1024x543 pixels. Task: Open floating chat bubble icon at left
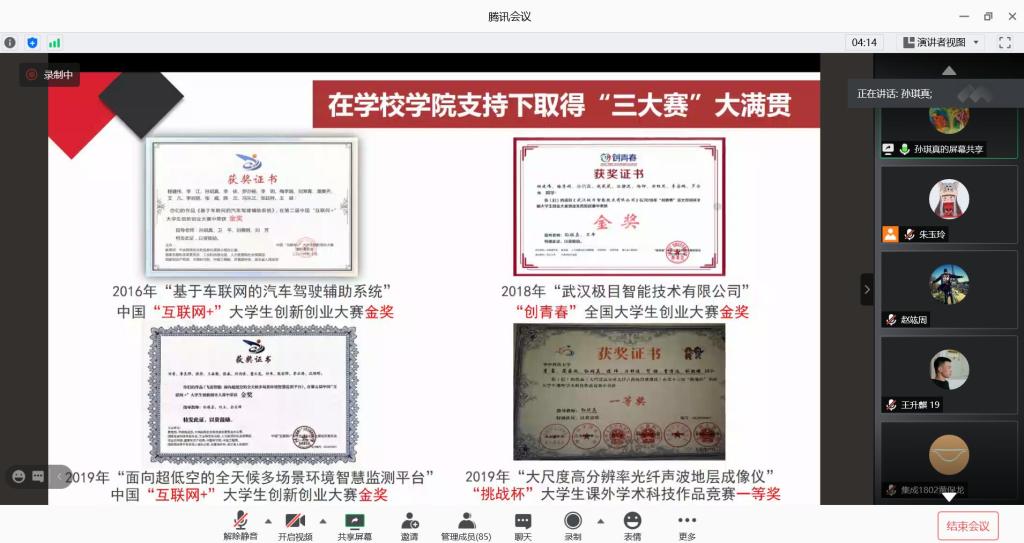[39, 476]
